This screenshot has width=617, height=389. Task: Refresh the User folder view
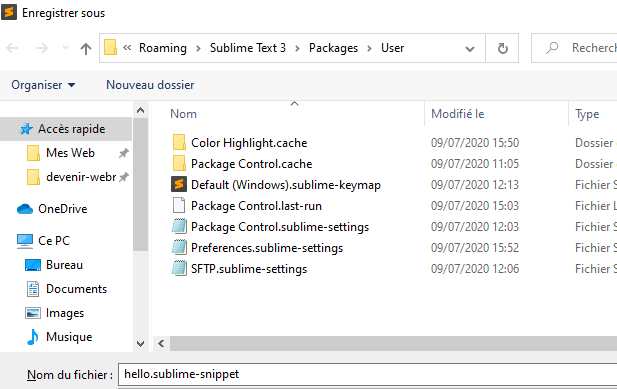tap(502, 48)
